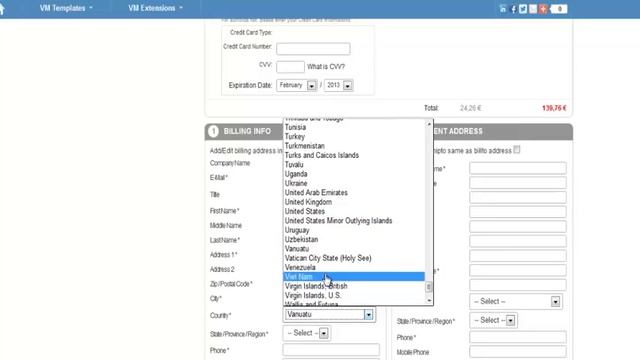Share via the Facebook icon
The image size is (640, 360).
click(513, 9)
